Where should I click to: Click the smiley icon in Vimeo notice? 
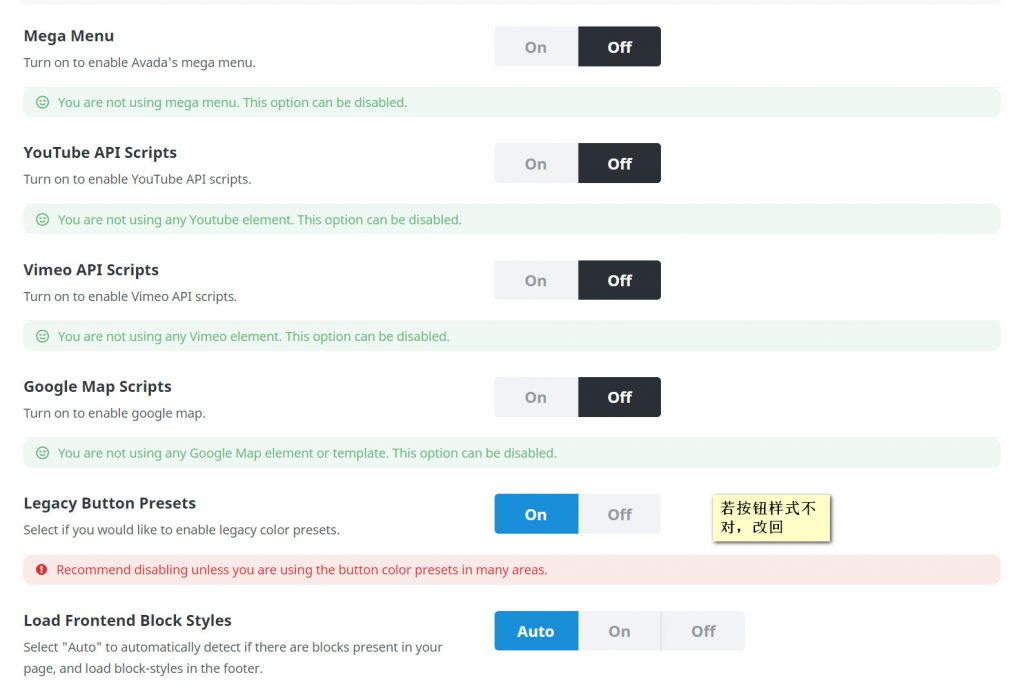click(42, 336)
